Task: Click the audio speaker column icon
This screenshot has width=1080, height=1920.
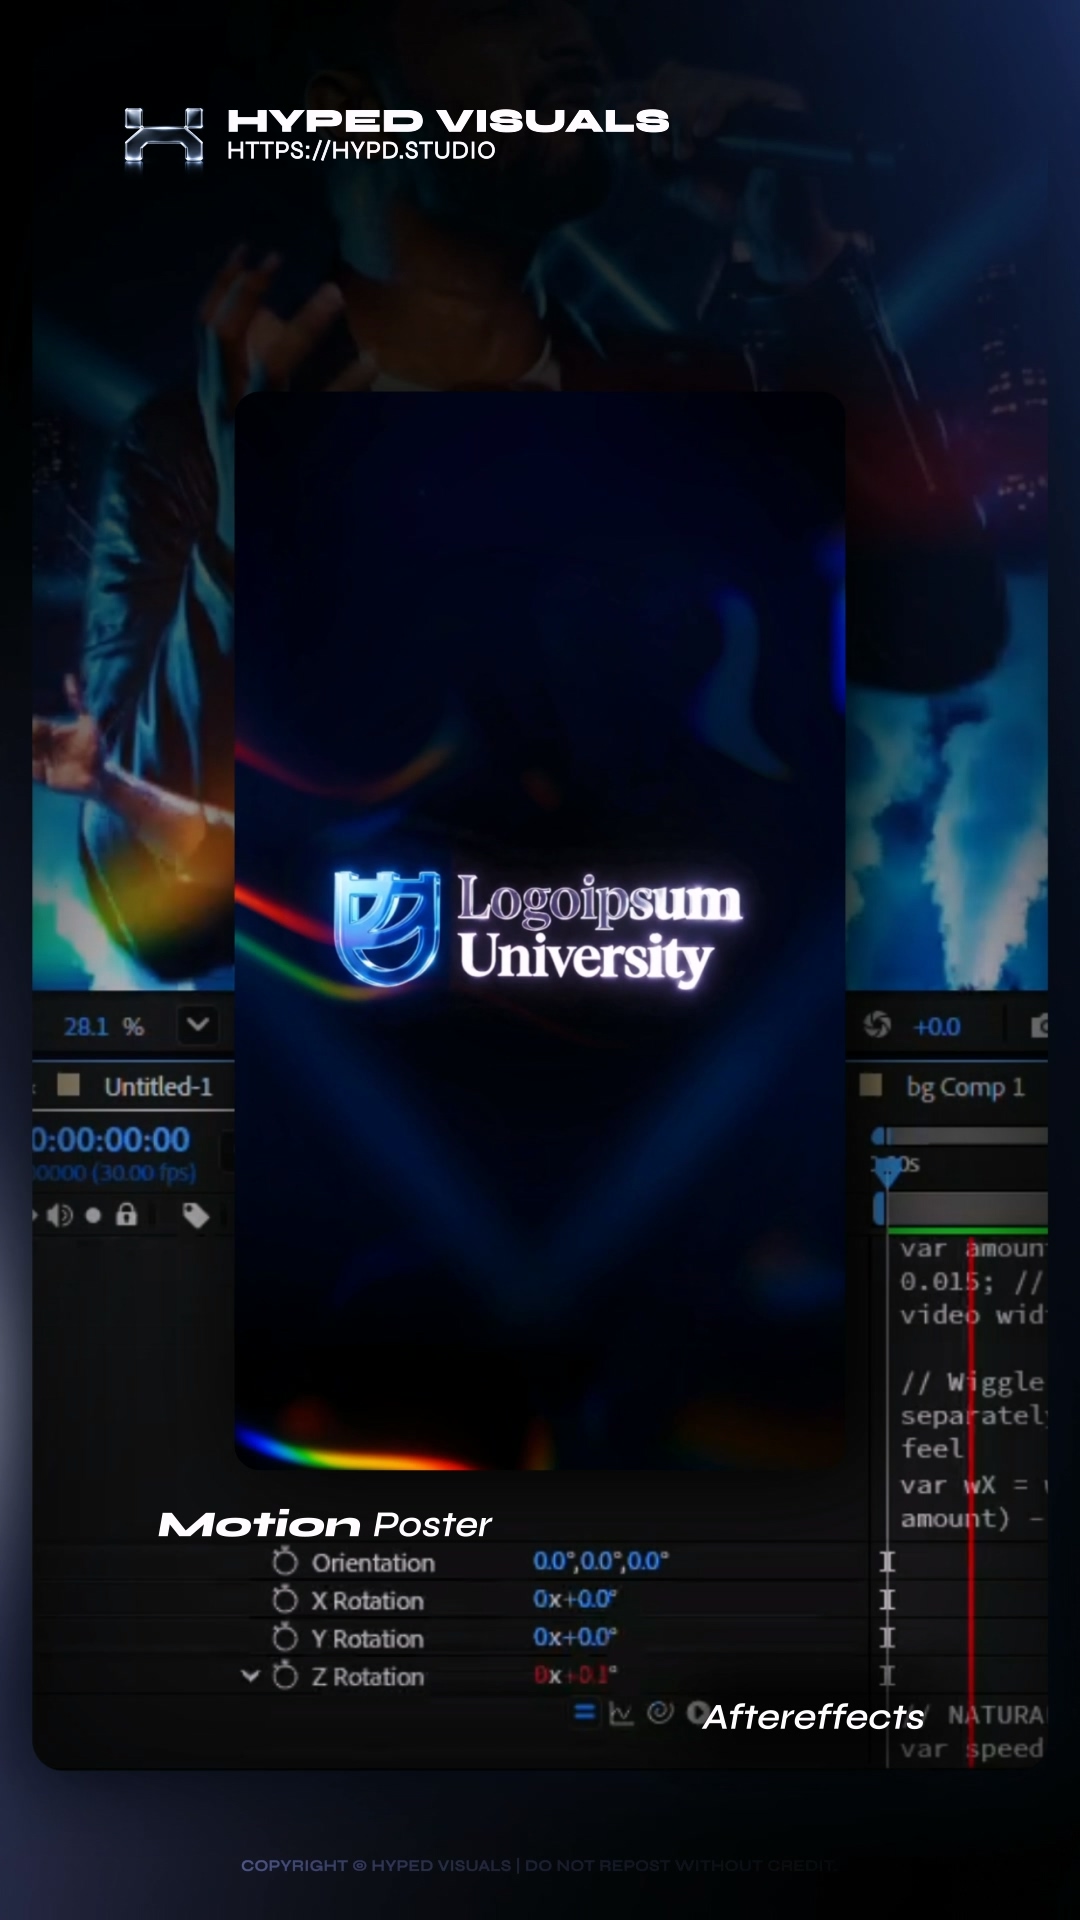Action: 60,1215
